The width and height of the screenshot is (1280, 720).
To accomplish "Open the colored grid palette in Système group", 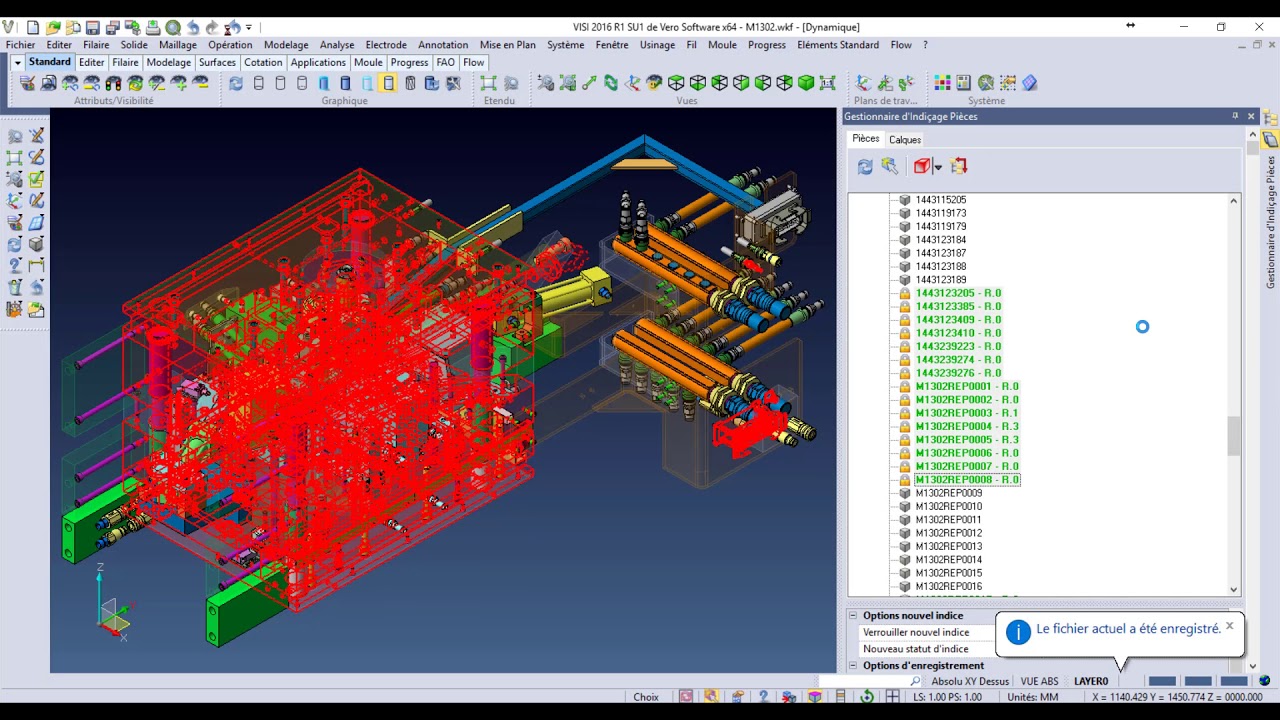I will [942, 83].
